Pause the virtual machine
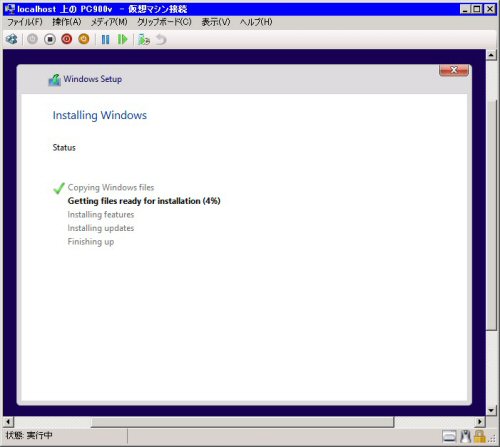This screenshot has height=447, width=500. tap(105, 40)
